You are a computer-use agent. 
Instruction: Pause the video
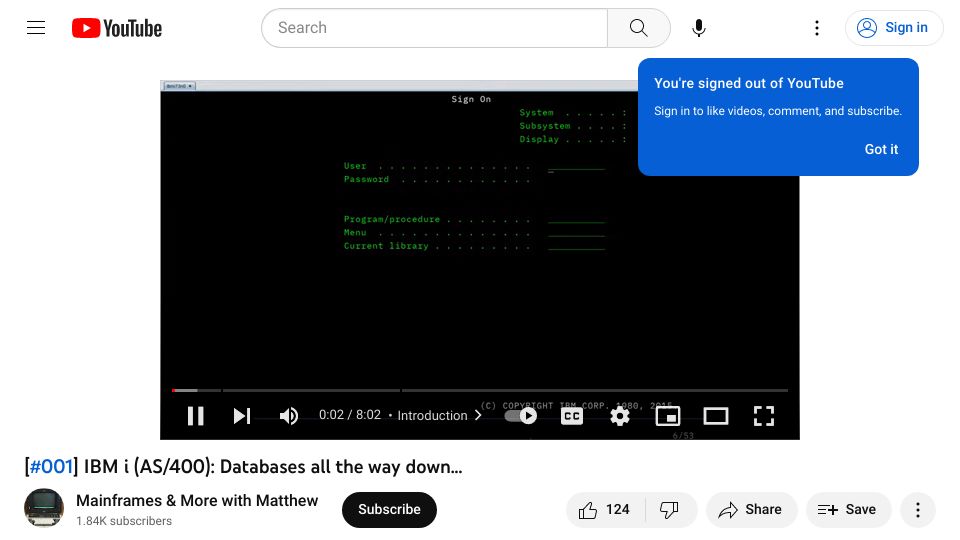[x=195, y=416]
